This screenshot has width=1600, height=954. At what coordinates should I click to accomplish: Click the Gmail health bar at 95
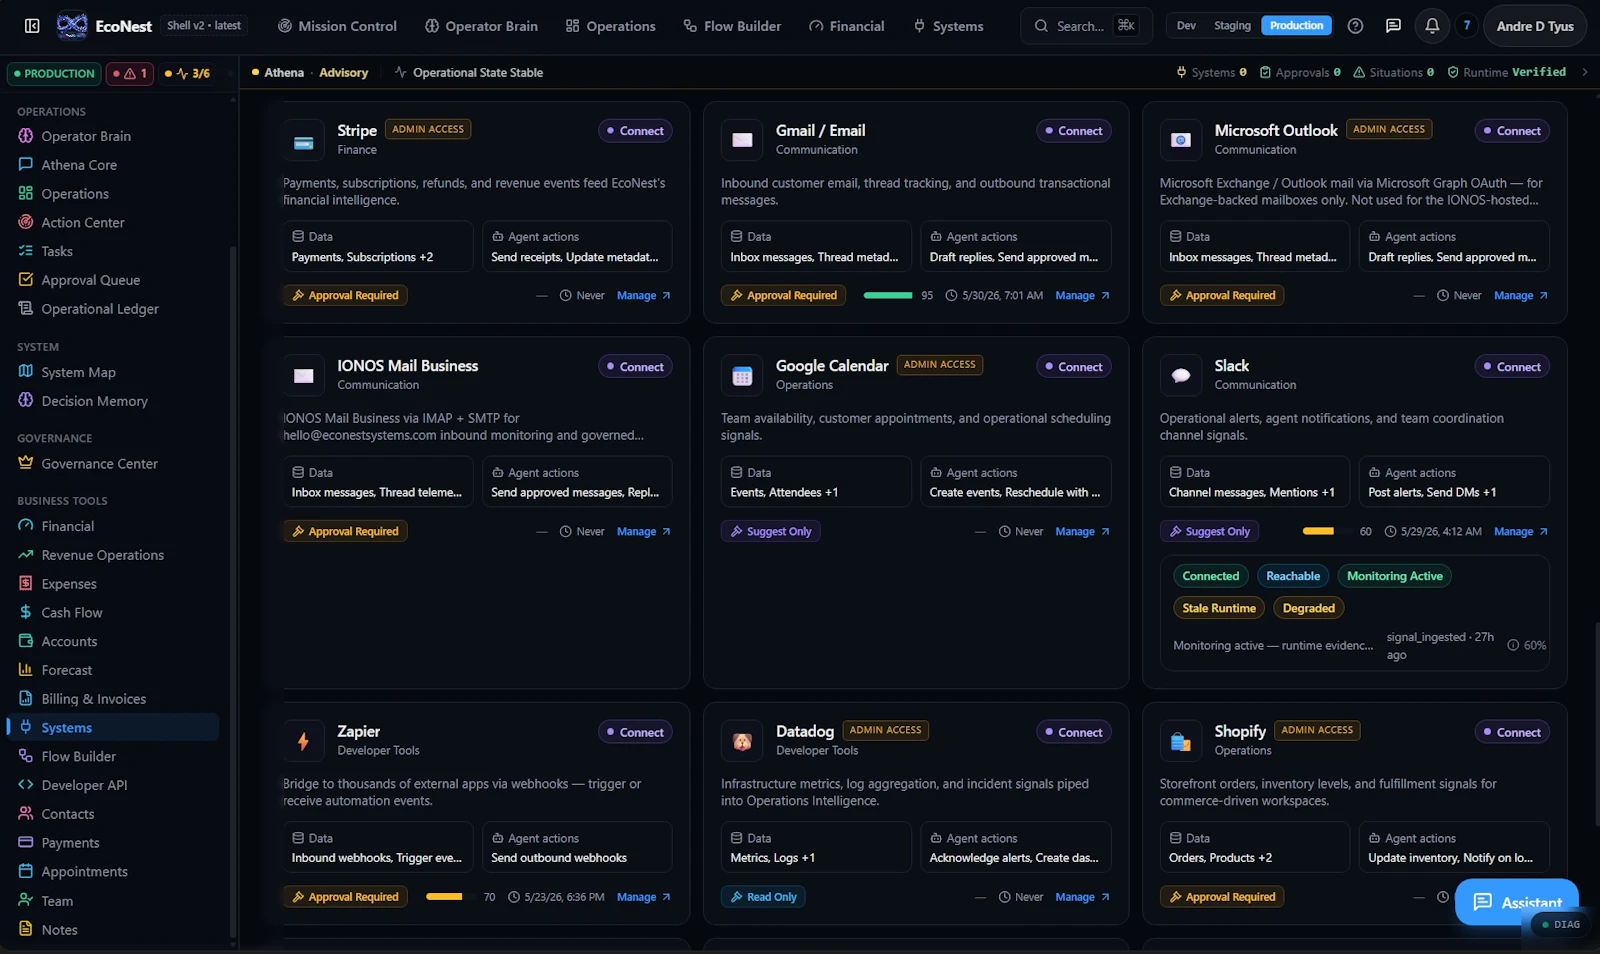pyautogui.click(x=888, y=296)
